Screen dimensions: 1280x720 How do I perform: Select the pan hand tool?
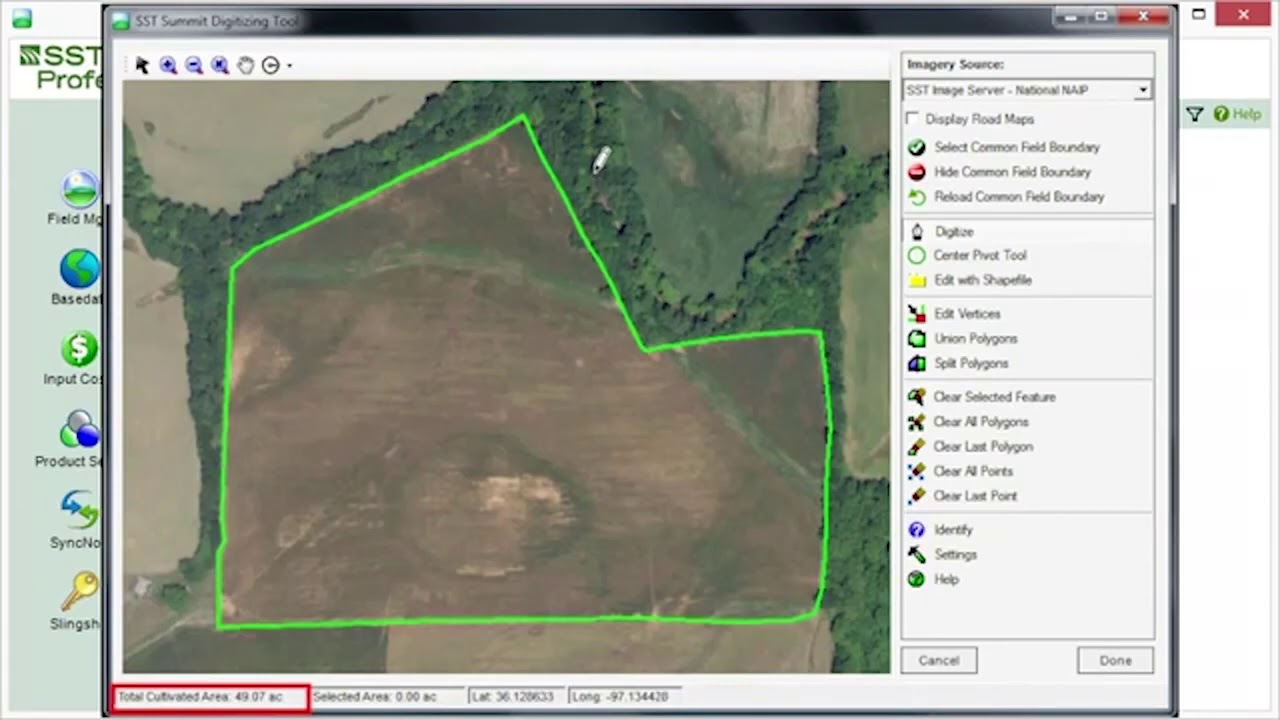pyautogui.click(x=245, y=65)
